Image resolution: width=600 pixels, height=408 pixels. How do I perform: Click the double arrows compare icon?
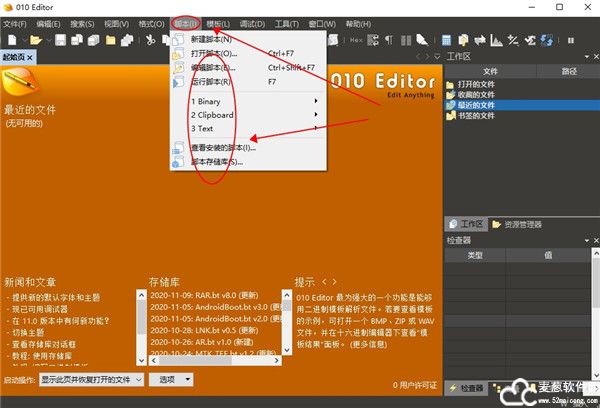479,40
